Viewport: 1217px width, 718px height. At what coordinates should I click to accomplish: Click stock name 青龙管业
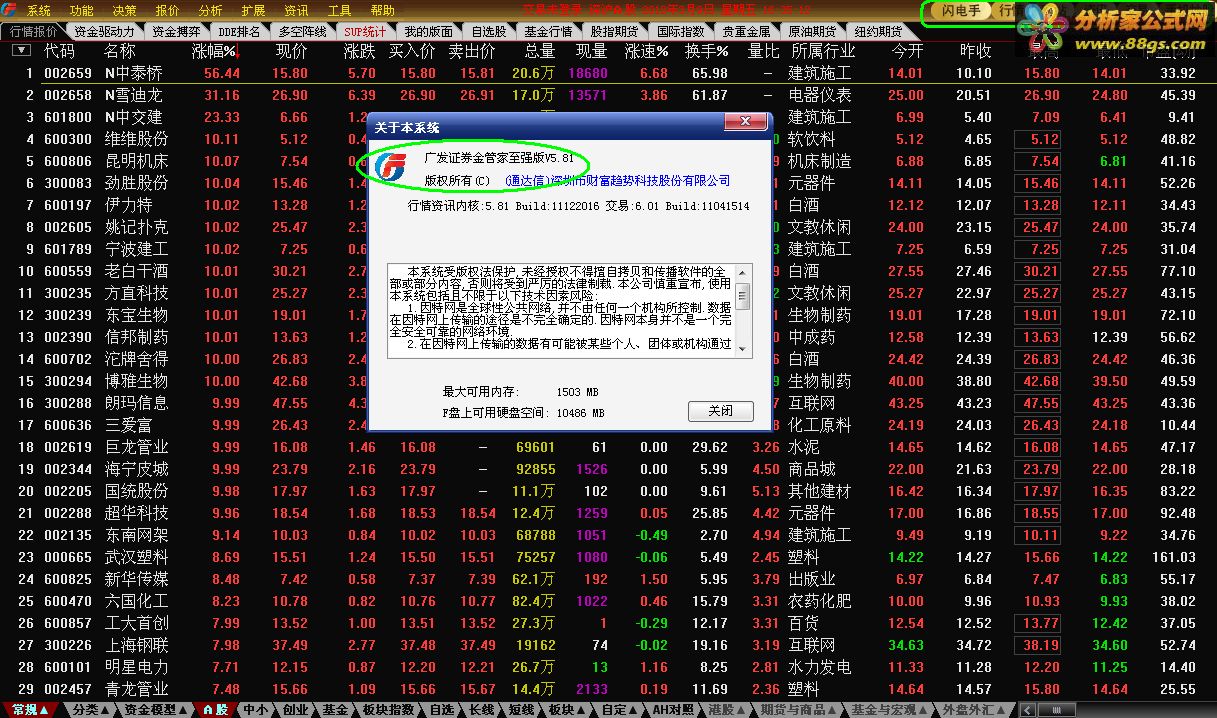pos(136,689)
